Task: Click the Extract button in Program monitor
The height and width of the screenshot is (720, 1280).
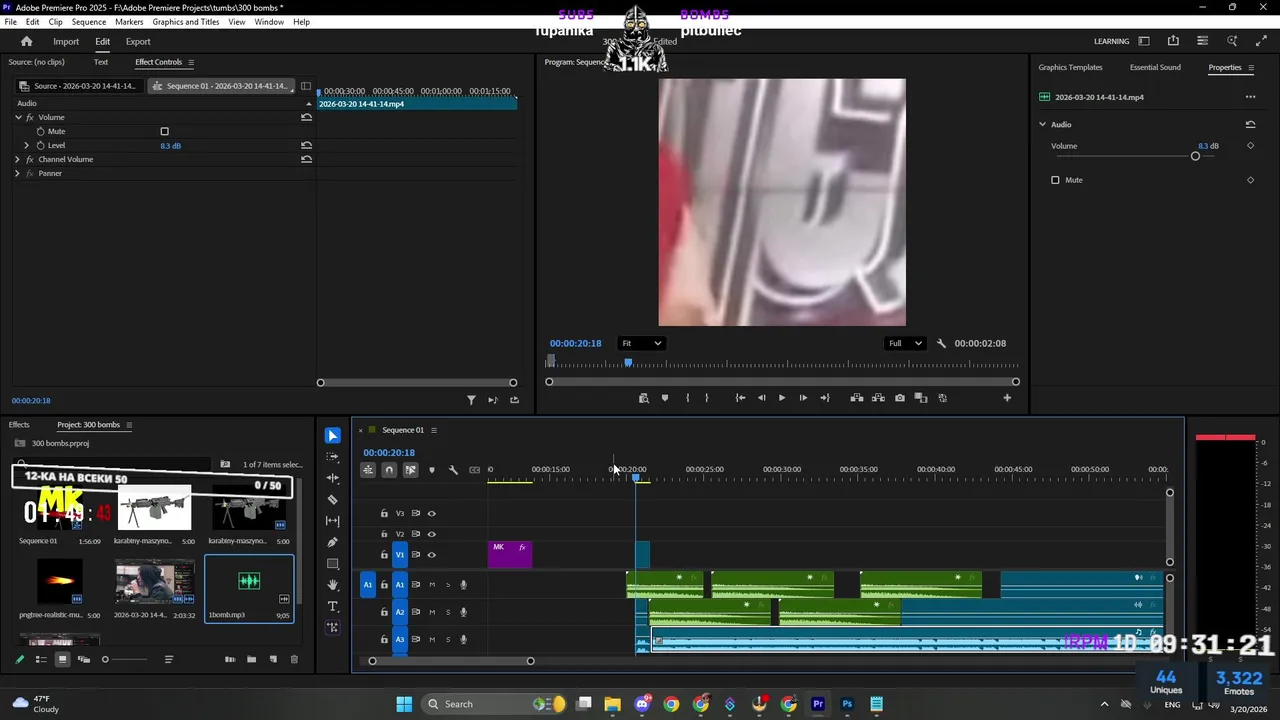Action: click(878, 398)
